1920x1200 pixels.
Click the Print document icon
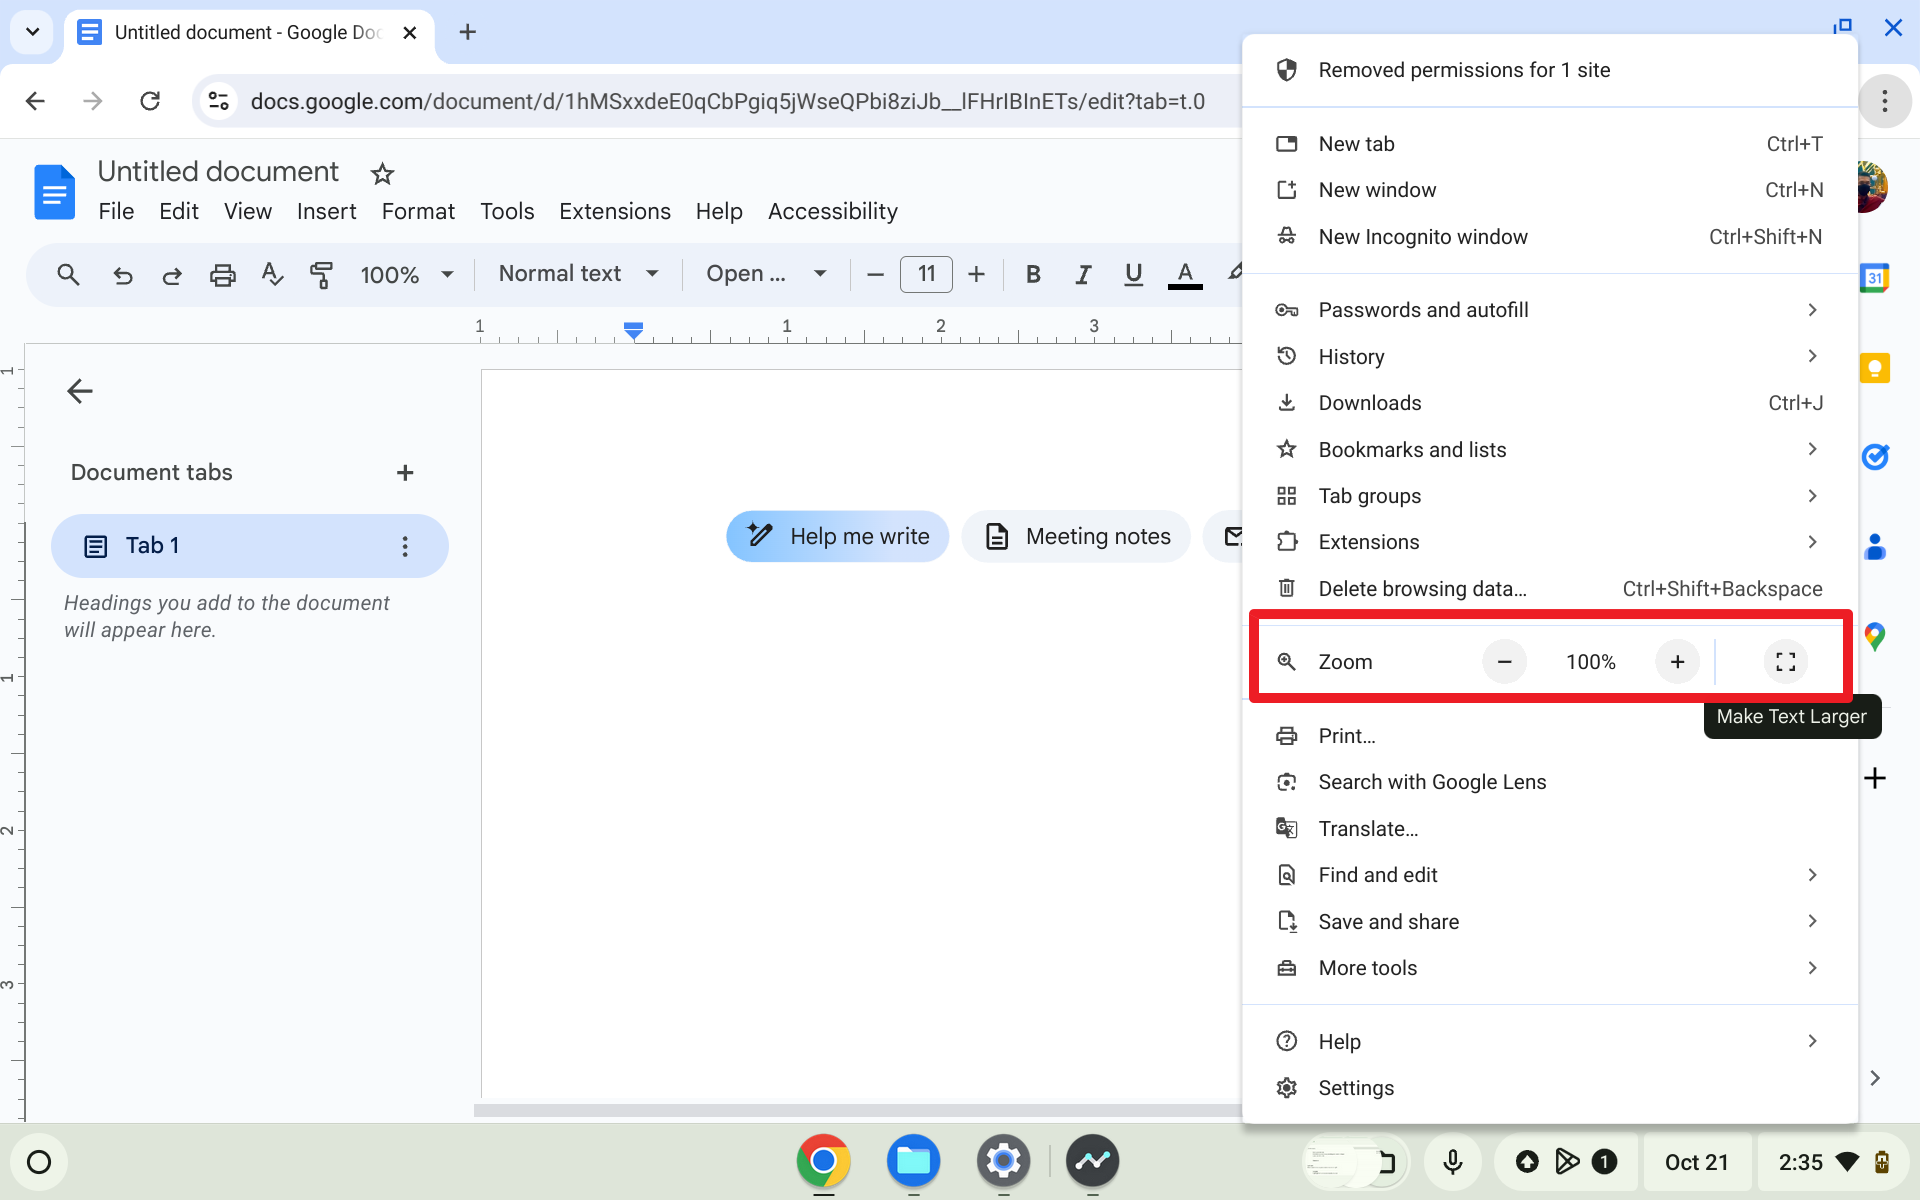(x=221, y=274)
